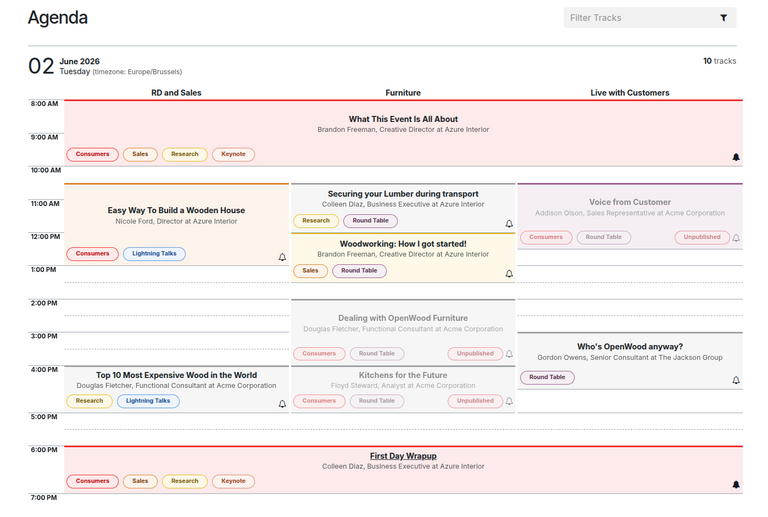
Task: Click Round Table tag on Securing your Lumber
Action: pyautogui.click(x=370, y=221)
